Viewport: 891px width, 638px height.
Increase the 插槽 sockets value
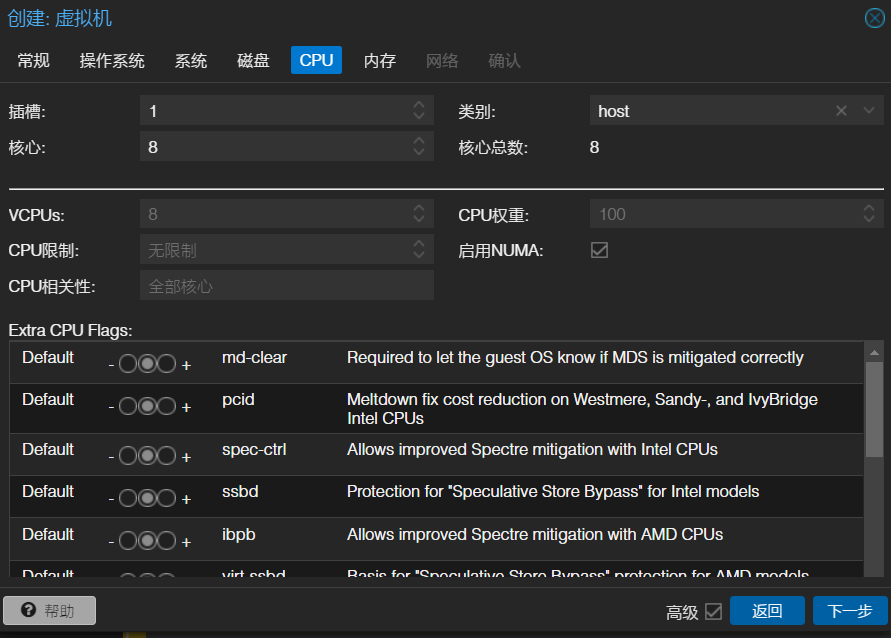tap(419, 105)
